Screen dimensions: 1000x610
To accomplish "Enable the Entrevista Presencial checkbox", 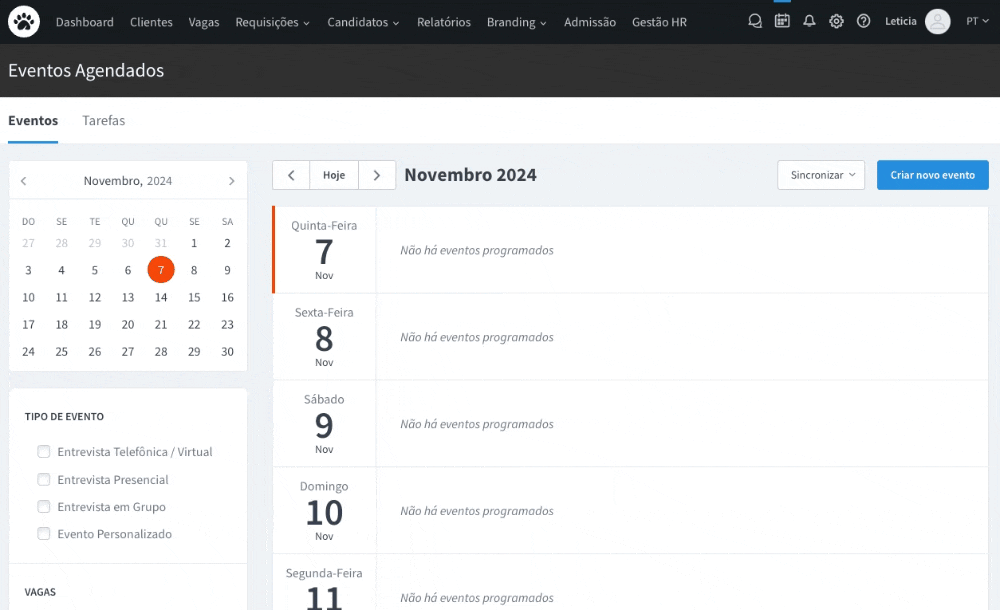I will [x=44, y=480].
